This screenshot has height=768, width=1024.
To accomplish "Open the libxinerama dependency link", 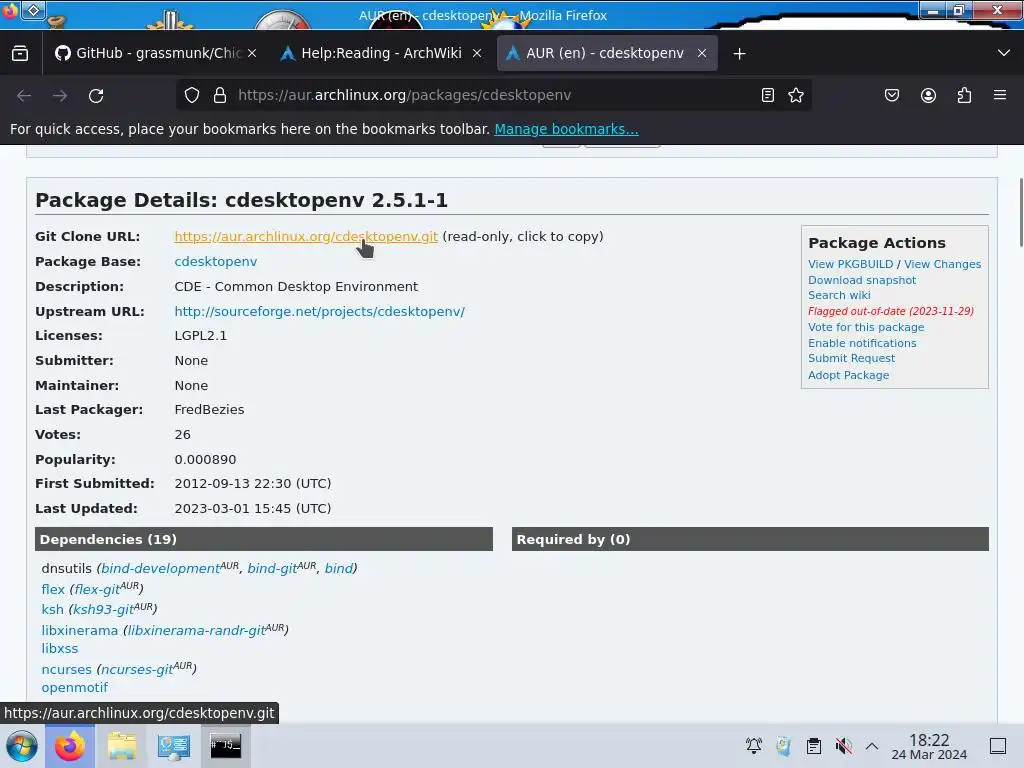I will coord(80,630).
